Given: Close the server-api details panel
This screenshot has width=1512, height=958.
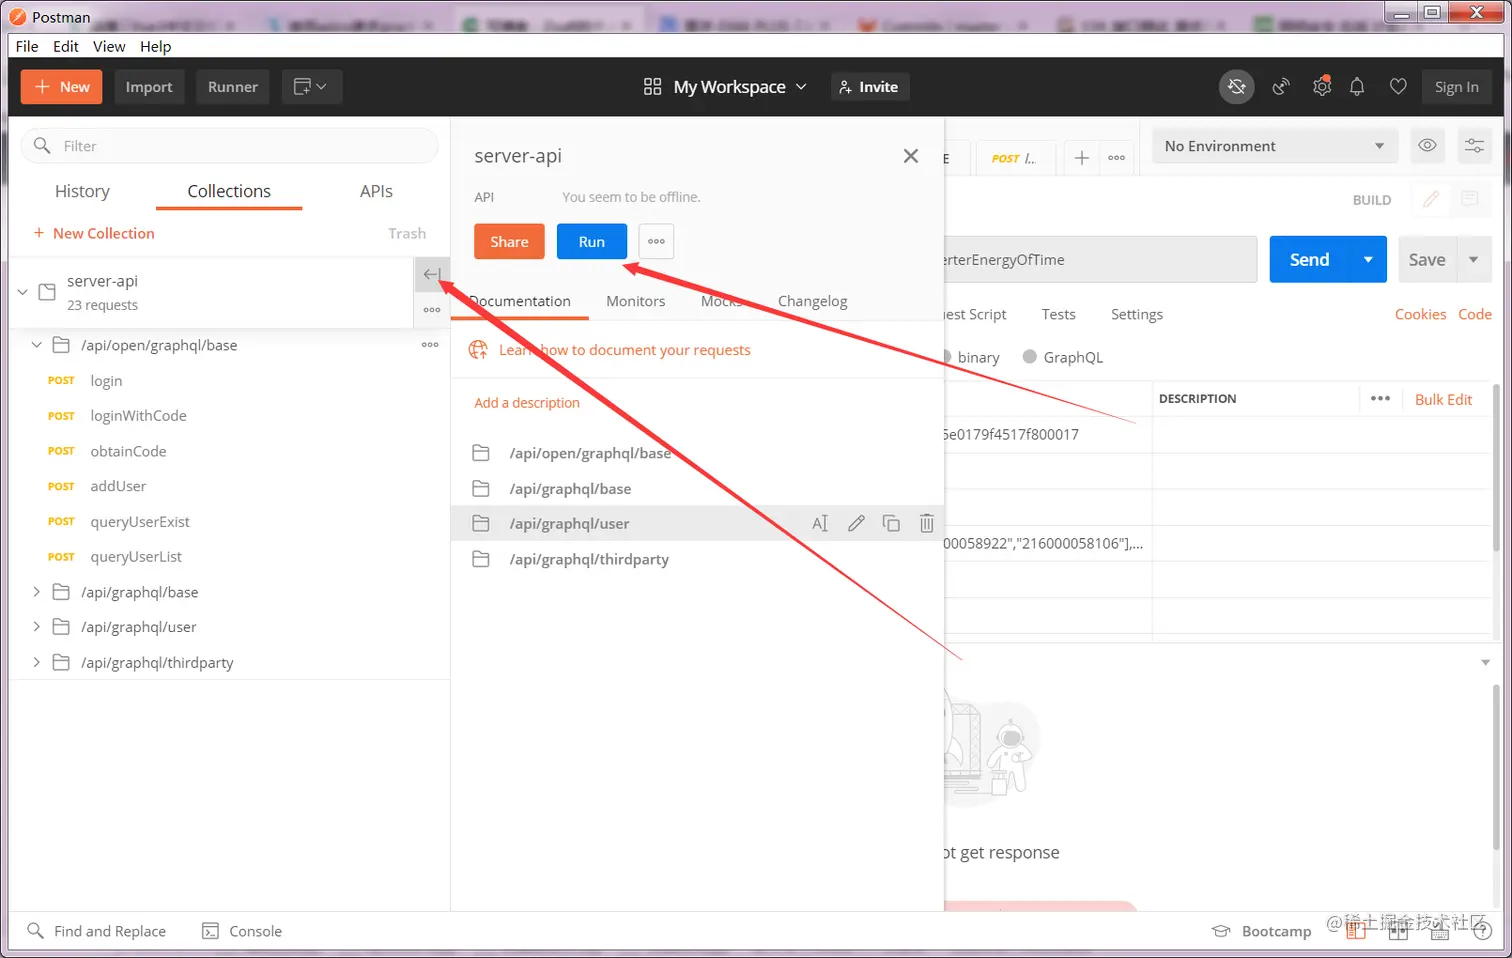Looking at the screenshot, I should (911, 156).
